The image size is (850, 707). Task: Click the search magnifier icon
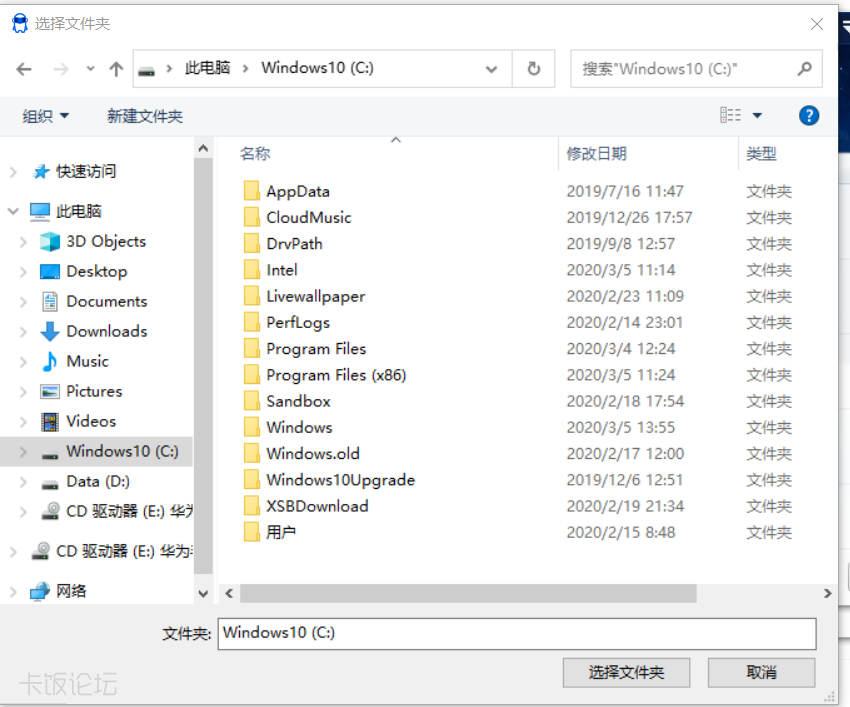pyautogui.click(x=804, y=69)
